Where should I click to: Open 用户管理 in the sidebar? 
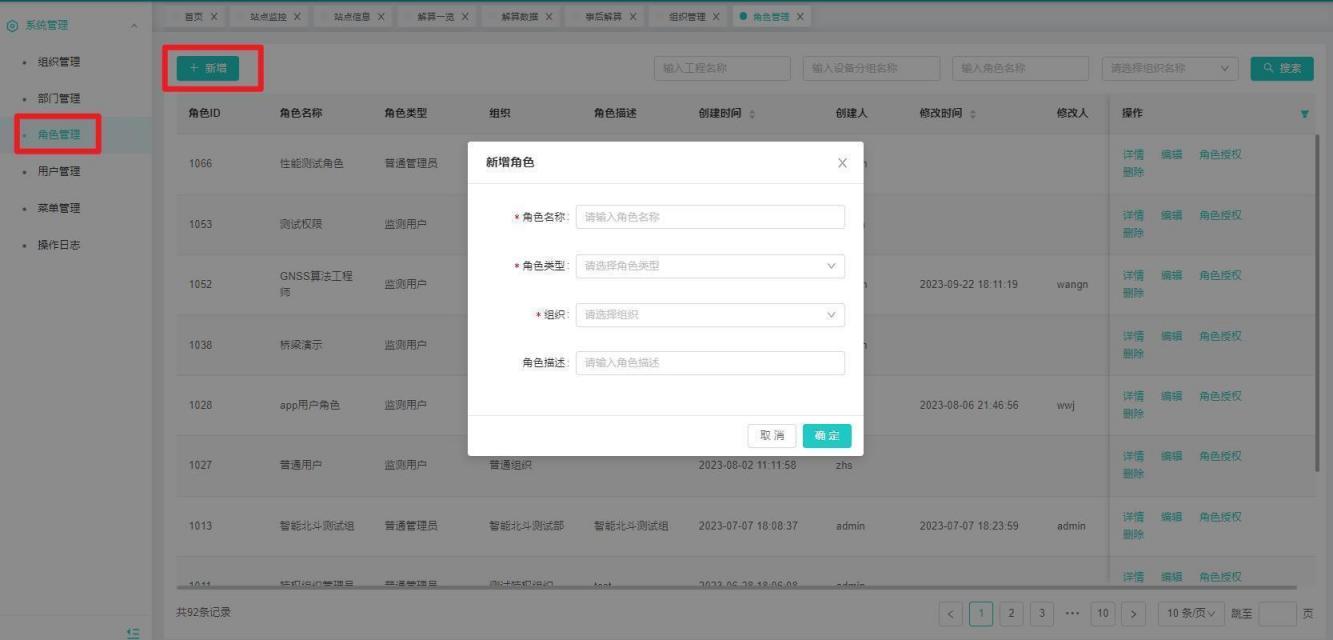tap(59, 171)
